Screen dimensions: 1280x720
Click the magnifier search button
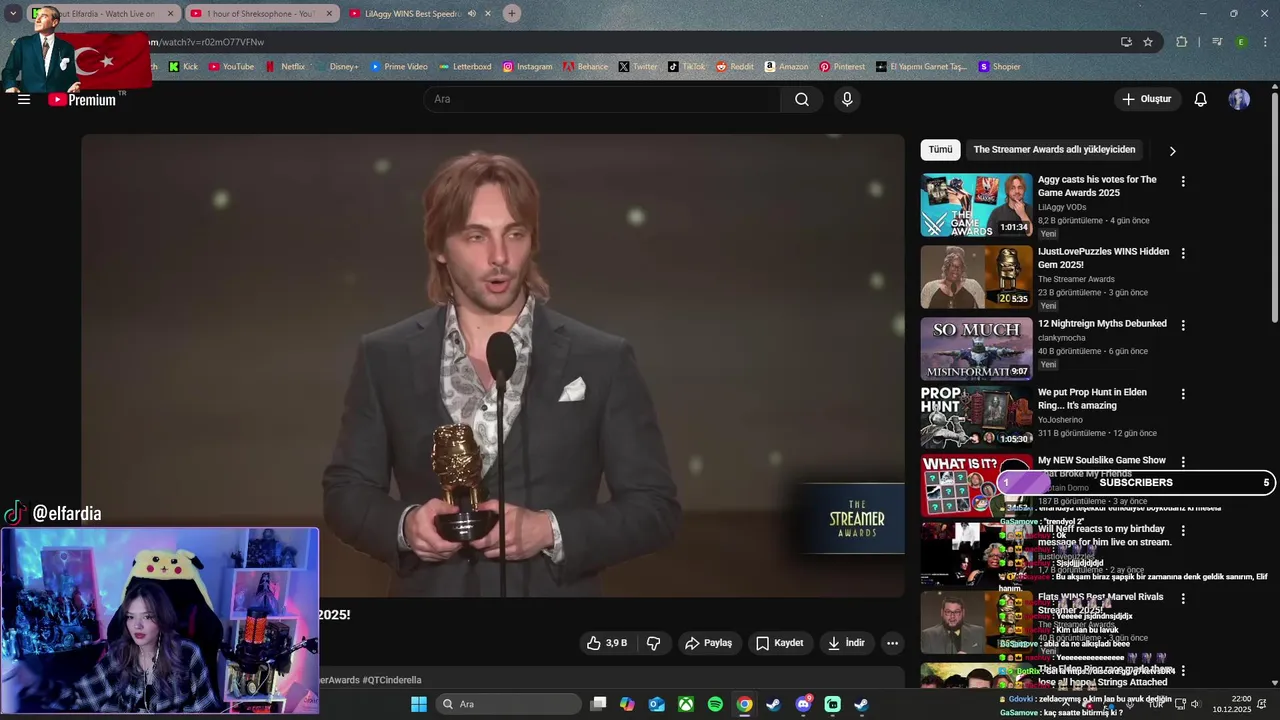802,99
